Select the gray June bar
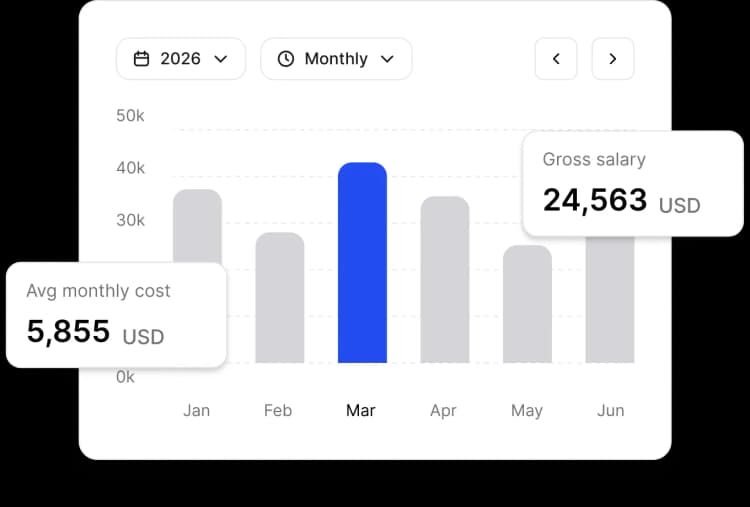The height and width of the screenshot is (507, 750). 610,300
